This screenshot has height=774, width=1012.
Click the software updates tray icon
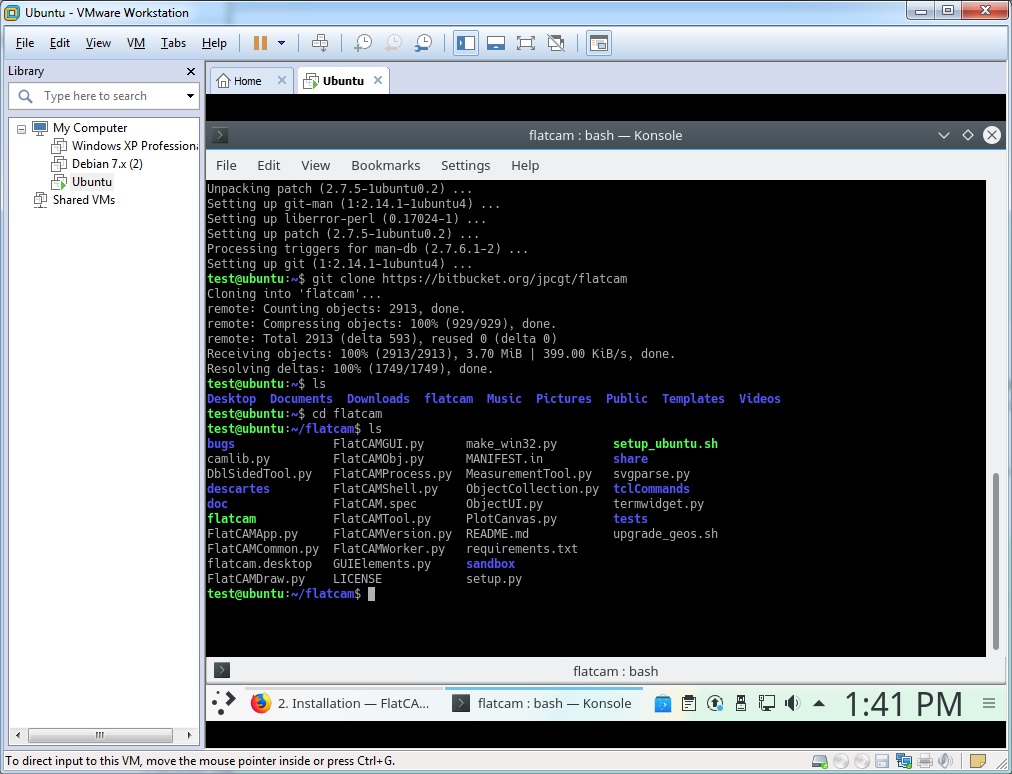tap(714, 704)
